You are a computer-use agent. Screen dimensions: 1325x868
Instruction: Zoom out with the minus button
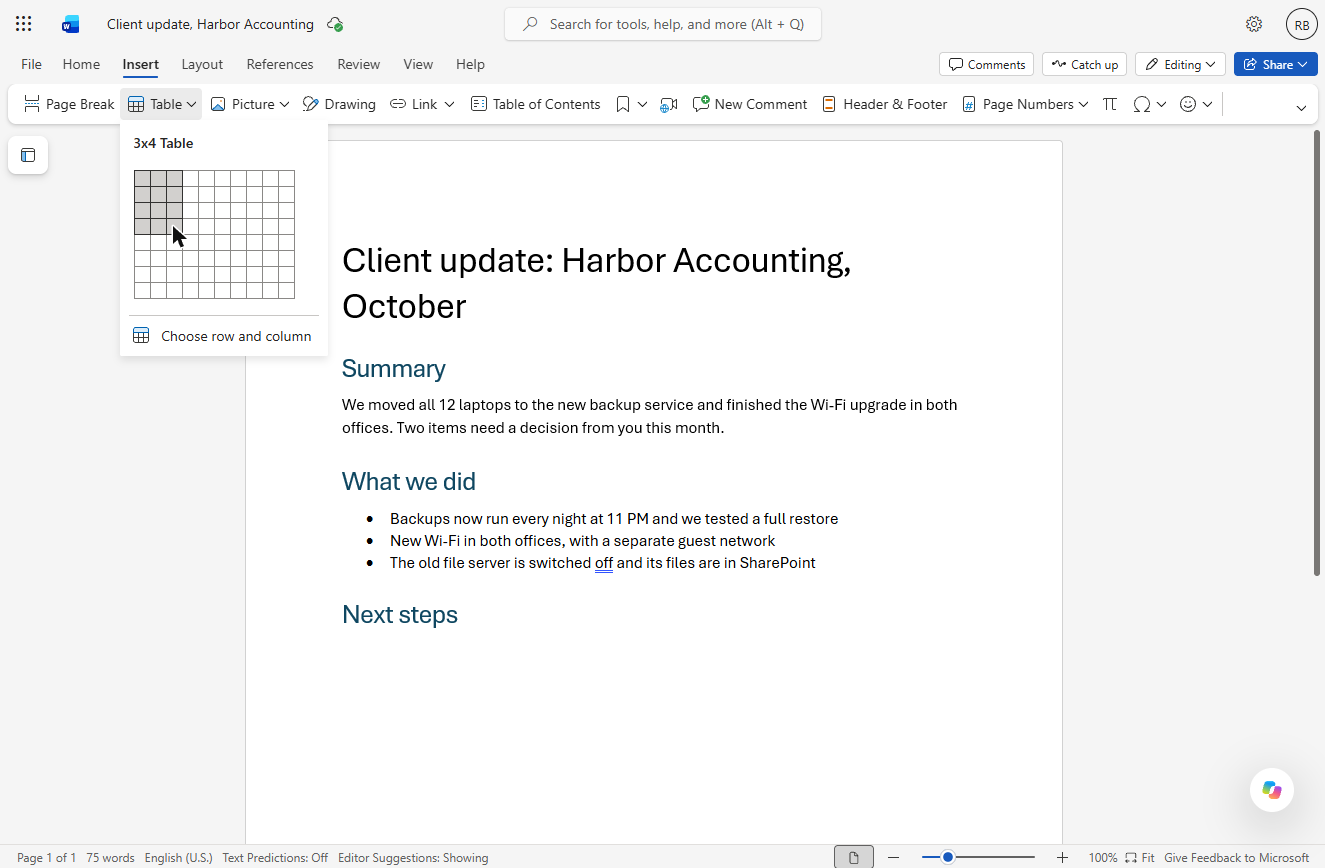[894, 857]
